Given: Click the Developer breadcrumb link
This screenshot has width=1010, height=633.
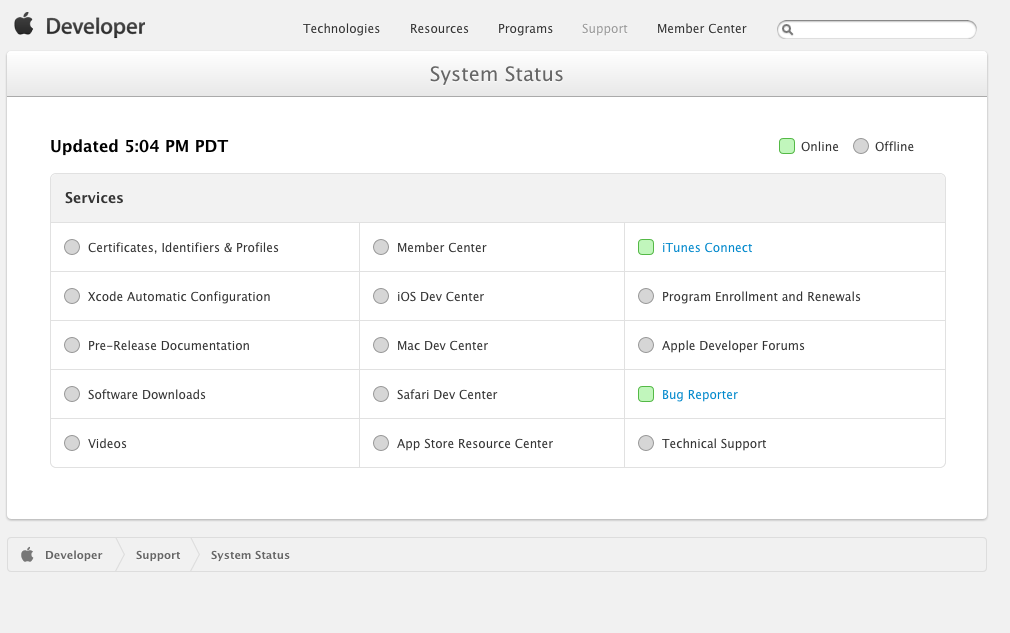Looking at the screenshot, I should pos(74,555).
